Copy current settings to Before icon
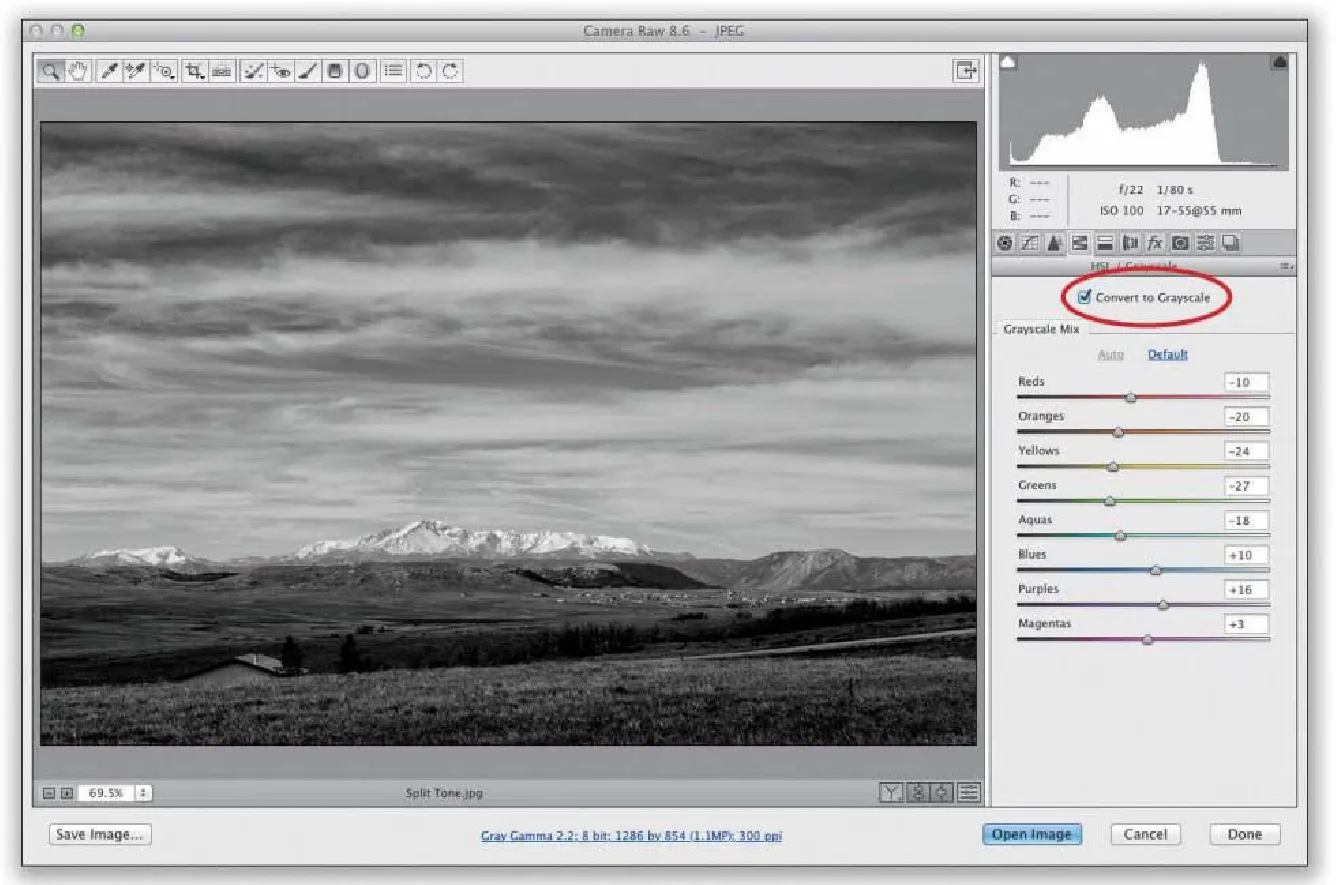The height and width of the screenshot is (885, 1336). coord(942,793)
